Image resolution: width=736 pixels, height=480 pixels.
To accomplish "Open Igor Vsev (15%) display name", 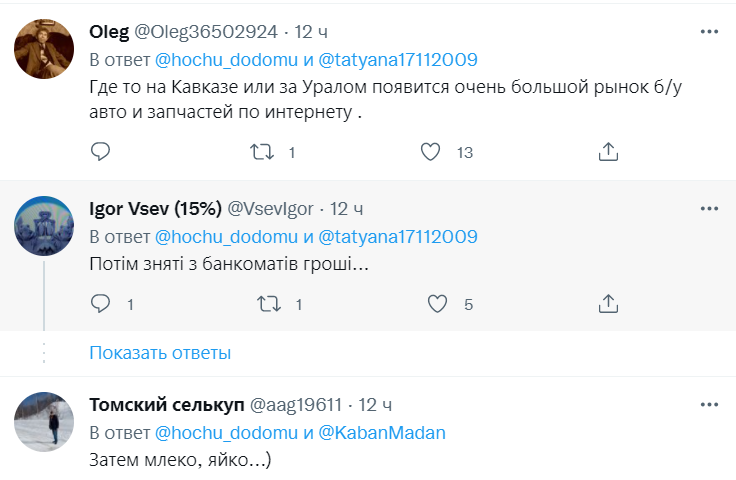I will [x=155, y=209].
